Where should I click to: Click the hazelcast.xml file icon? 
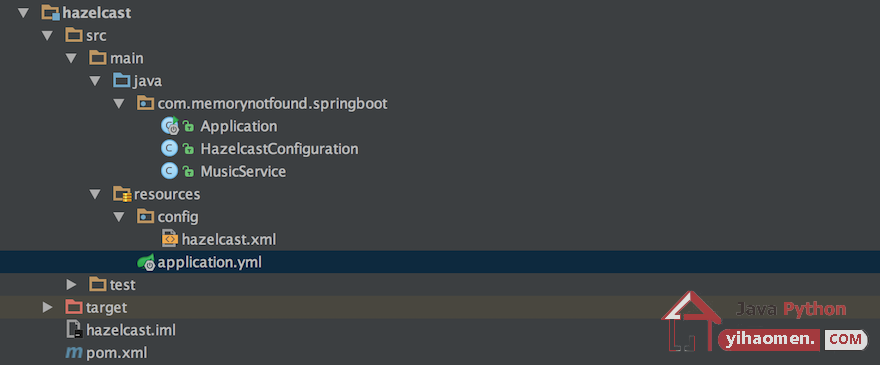pos(169,239)
